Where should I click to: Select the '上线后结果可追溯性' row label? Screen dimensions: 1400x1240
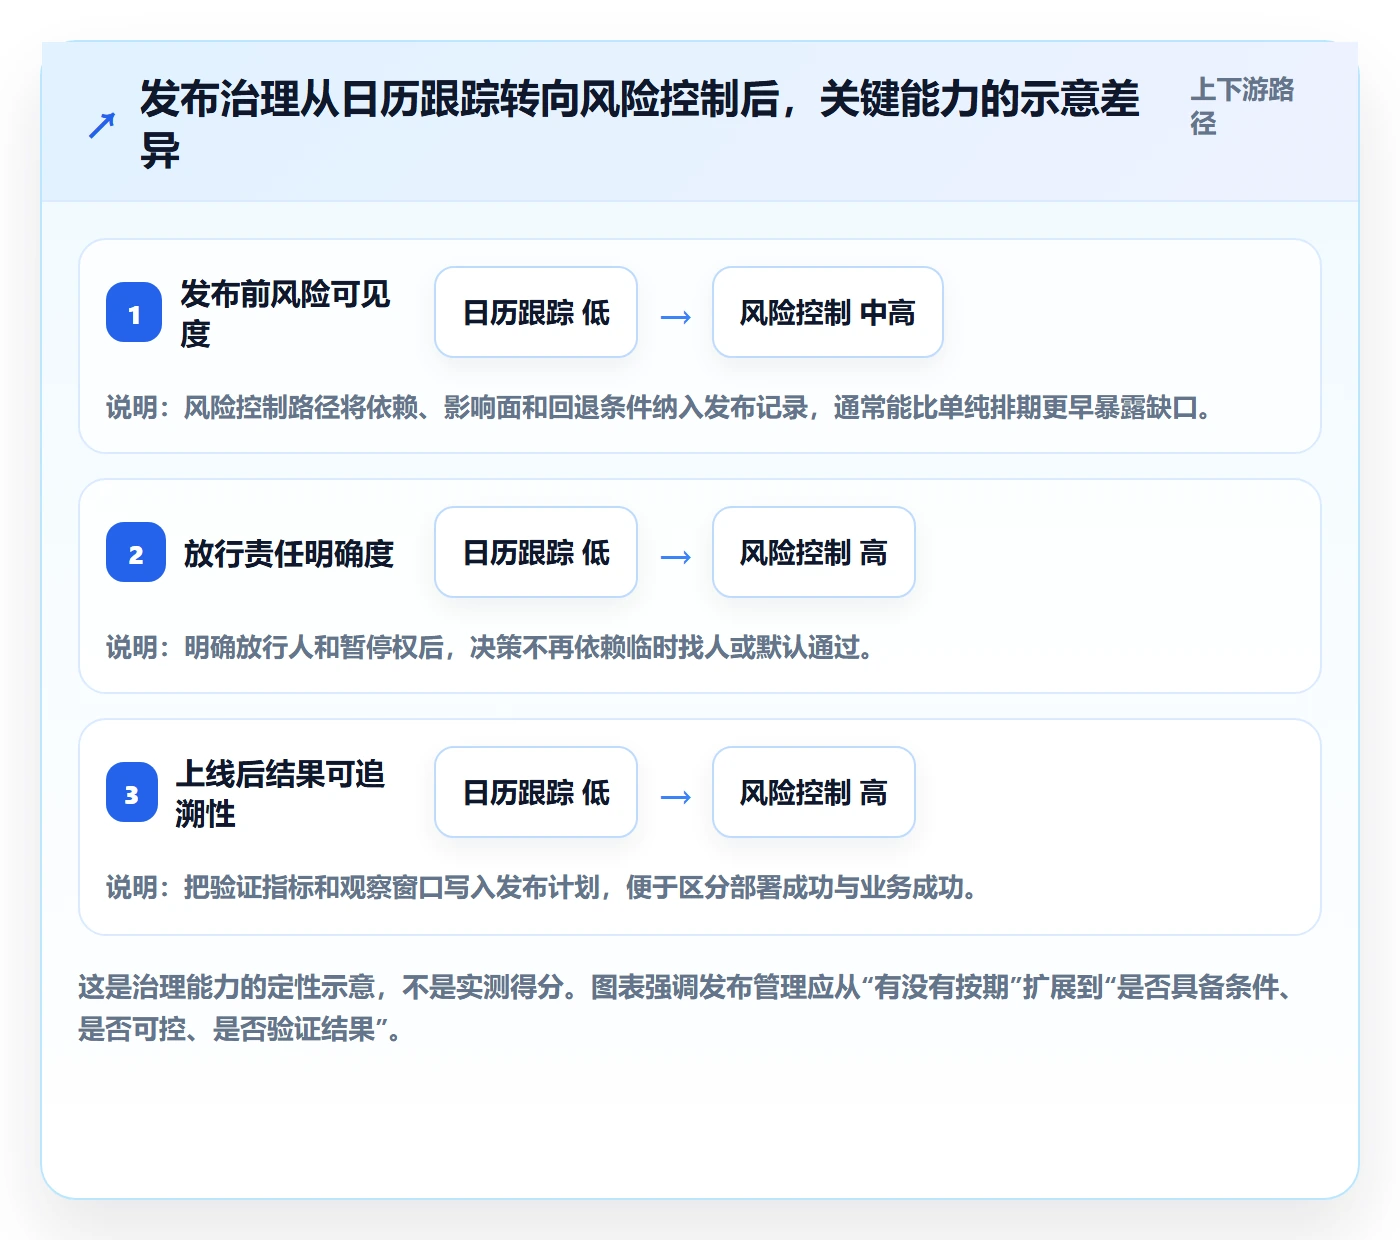coord(281,793)
